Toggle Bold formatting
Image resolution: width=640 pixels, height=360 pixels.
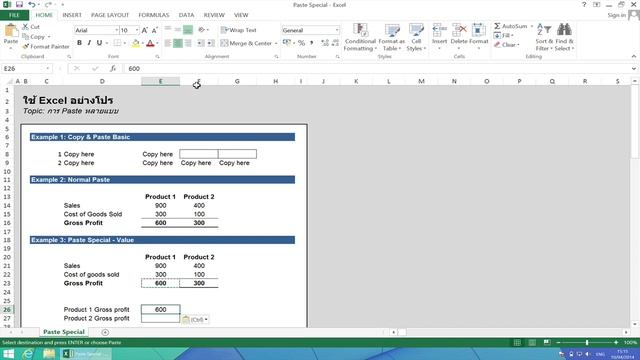[x=79, y=43]
